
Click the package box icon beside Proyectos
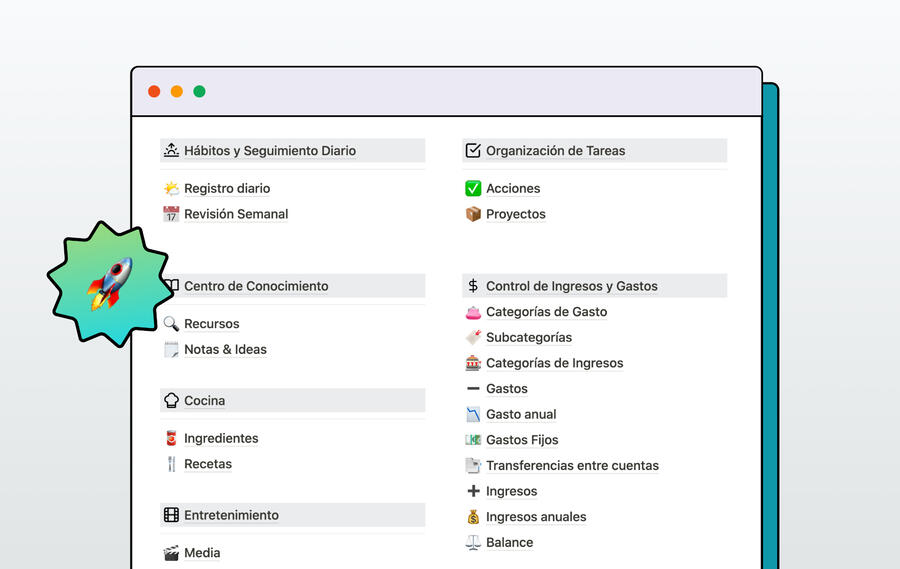pos(473,214)
